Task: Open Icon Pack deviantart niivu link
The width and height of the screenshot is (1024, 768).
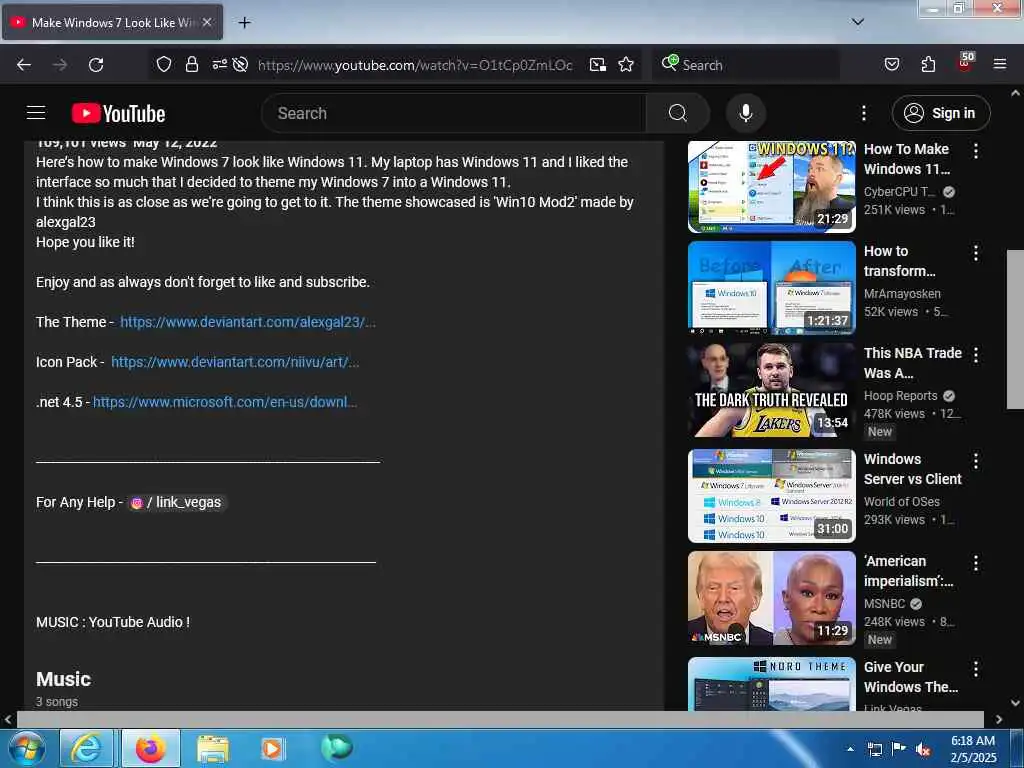Action: point(235,362)
